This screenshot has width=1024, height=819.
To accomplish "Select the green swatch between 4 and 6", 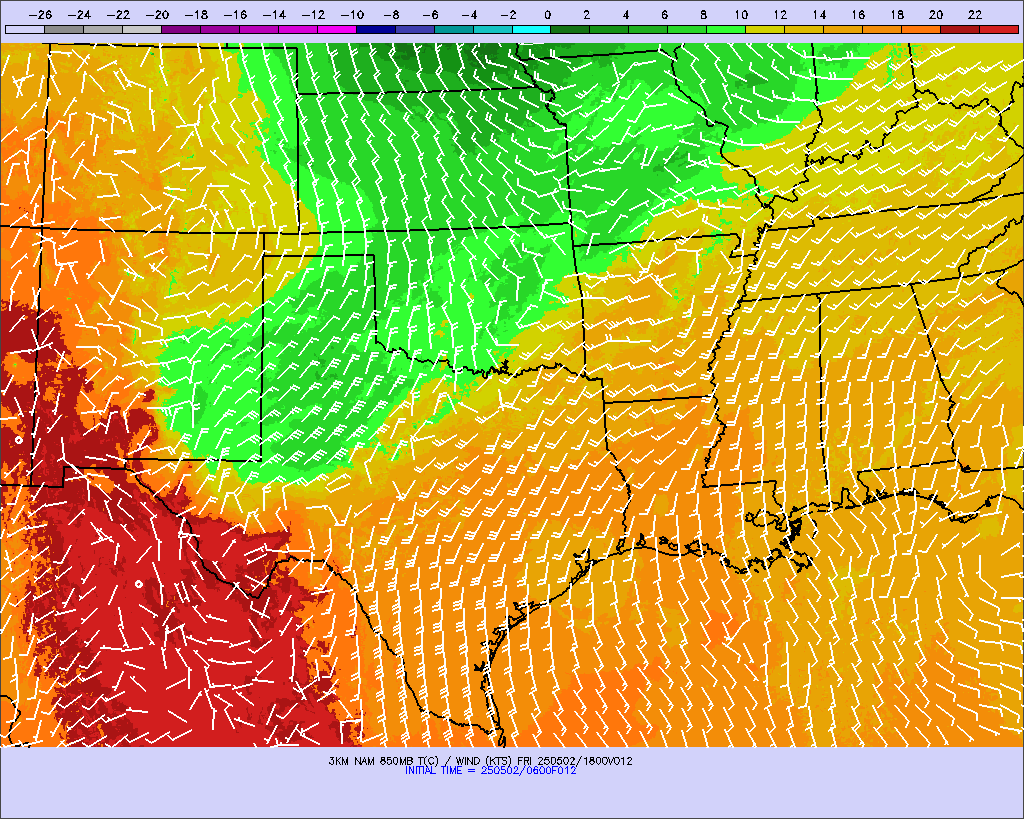I will coord(648,29).
